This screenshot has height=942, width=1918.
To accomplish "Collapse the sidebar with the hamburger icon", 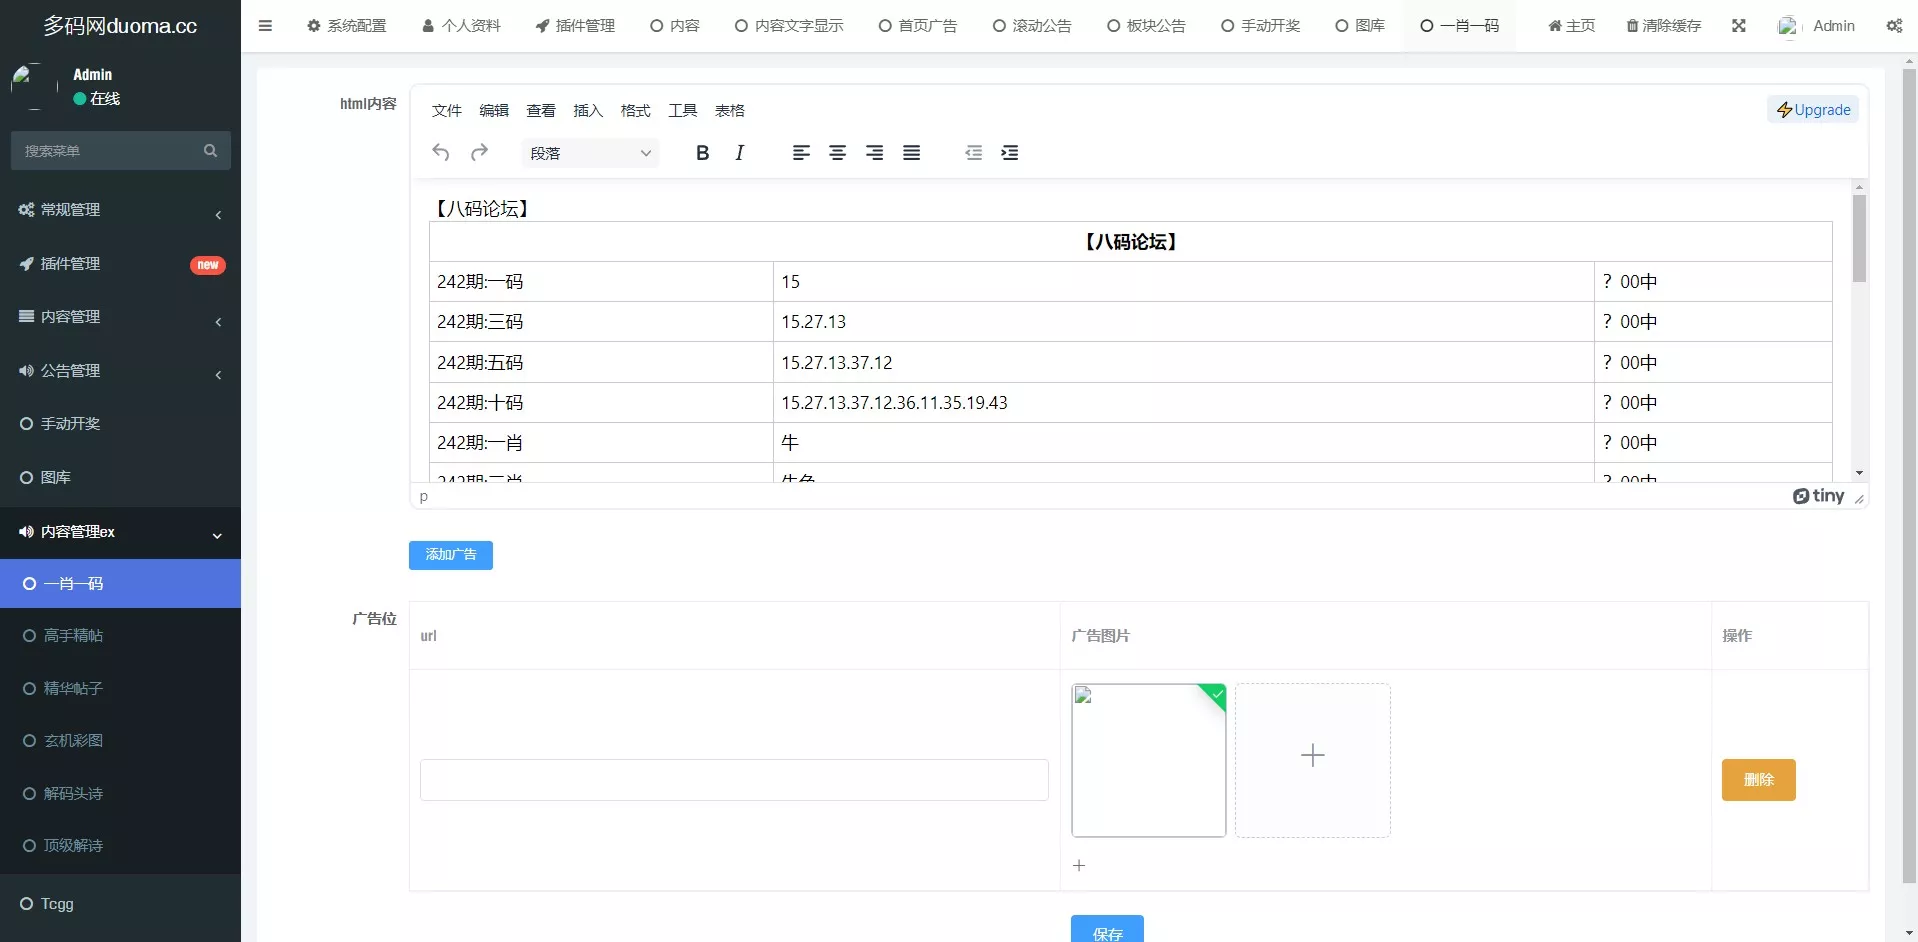I will (x=265, y=25).
